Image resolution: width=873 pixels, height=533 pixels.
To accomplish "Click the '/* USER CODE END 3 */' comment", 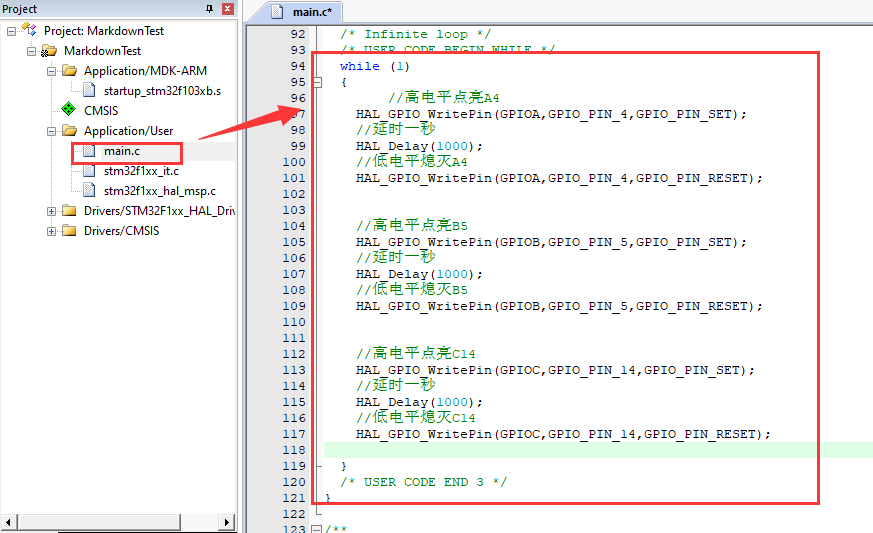I will tap(423, 482).
